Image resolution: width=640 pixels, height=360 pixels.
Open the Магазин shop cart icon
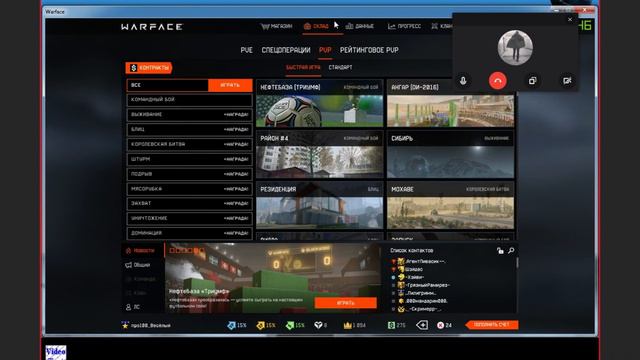point(265,27)
